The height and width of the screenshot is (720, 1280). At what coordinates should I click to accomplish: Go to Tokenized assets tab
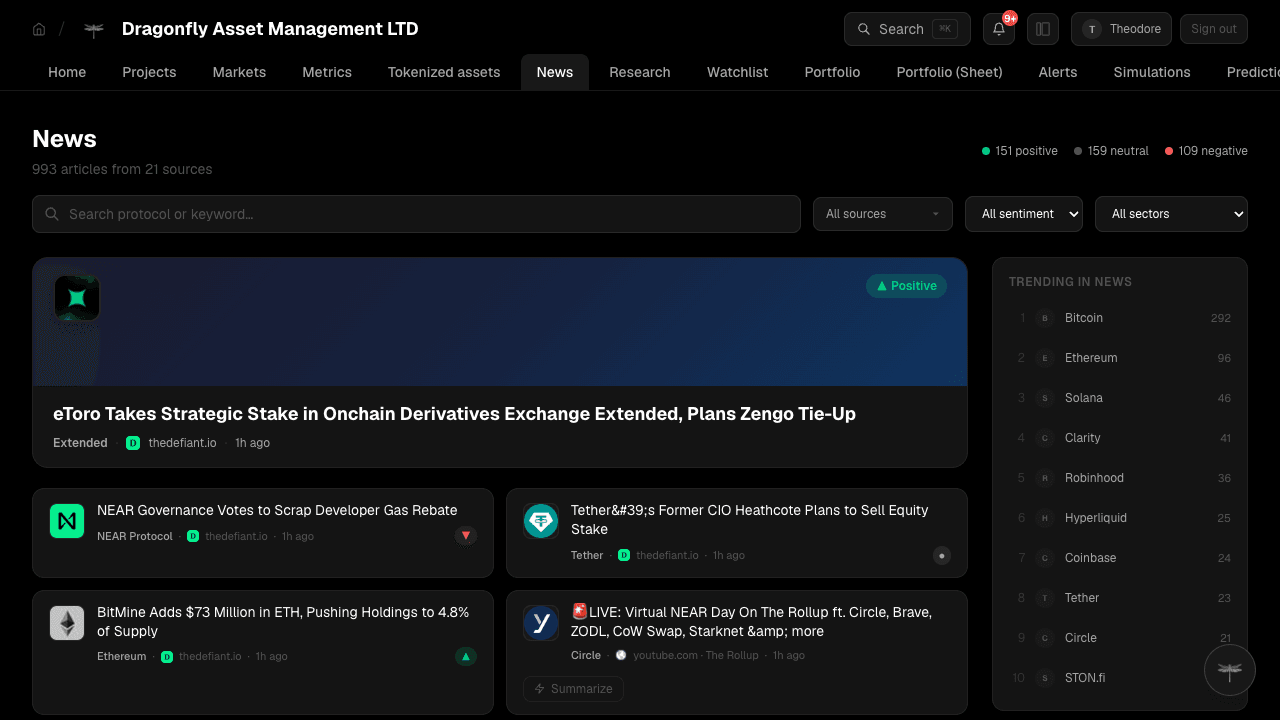(x=444, y=72)
